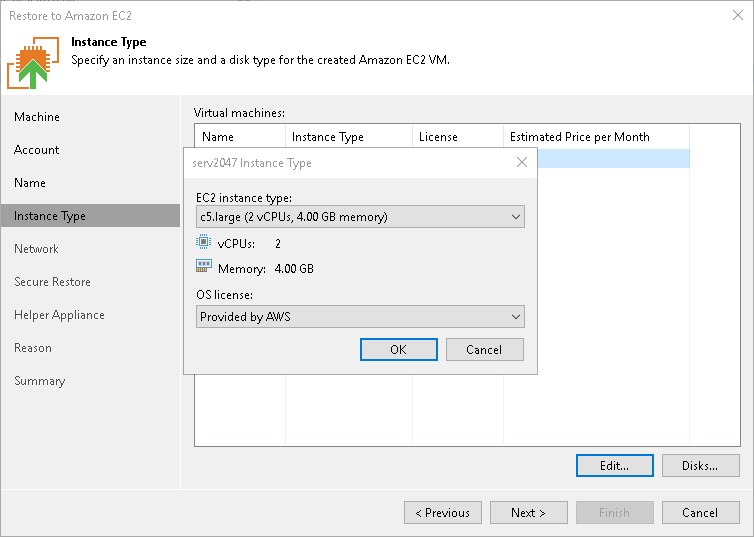Open the EC2 instance type dropdown
This screenshot has height=537, width=754.
(360, 217)
